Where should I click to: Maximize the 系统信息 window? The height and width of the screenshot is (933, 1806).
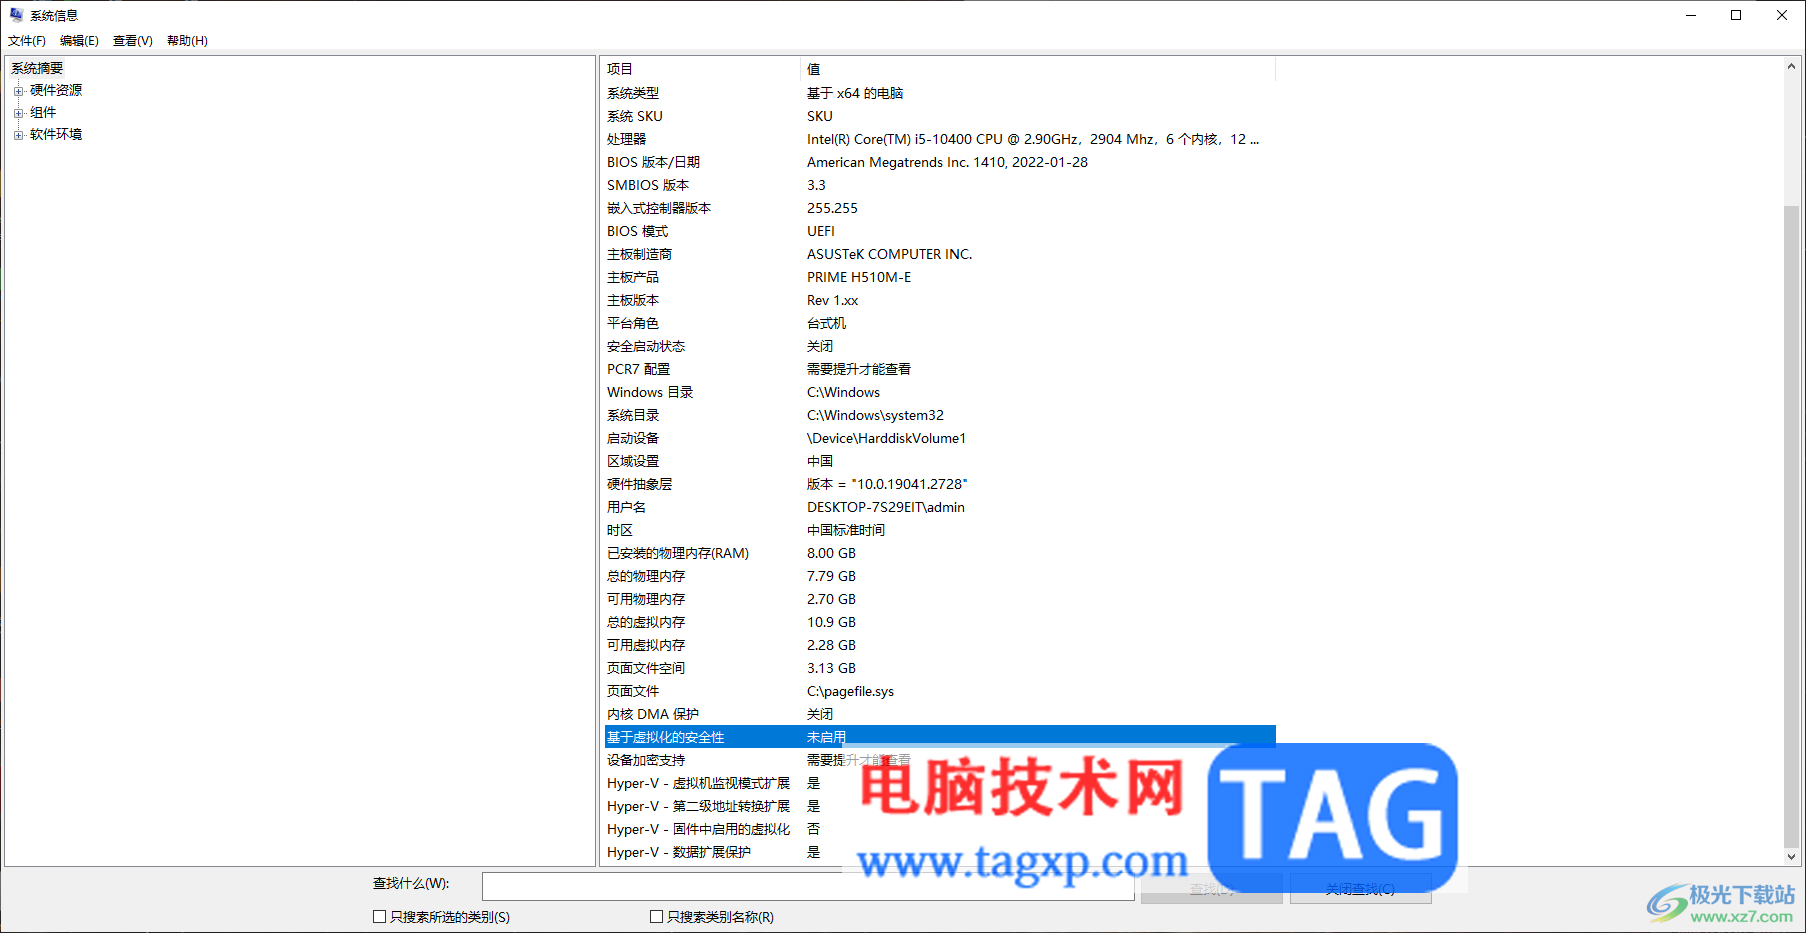pyautogui.click(x=1736, y=15)
